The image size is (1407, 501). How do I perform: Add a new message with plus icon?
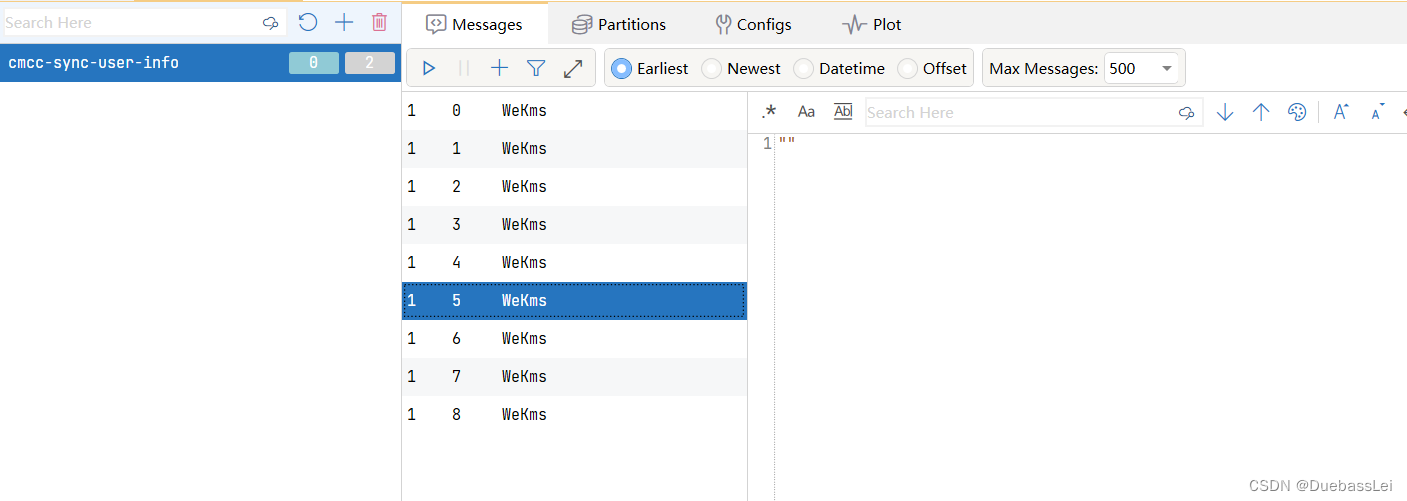click(500, 68)
